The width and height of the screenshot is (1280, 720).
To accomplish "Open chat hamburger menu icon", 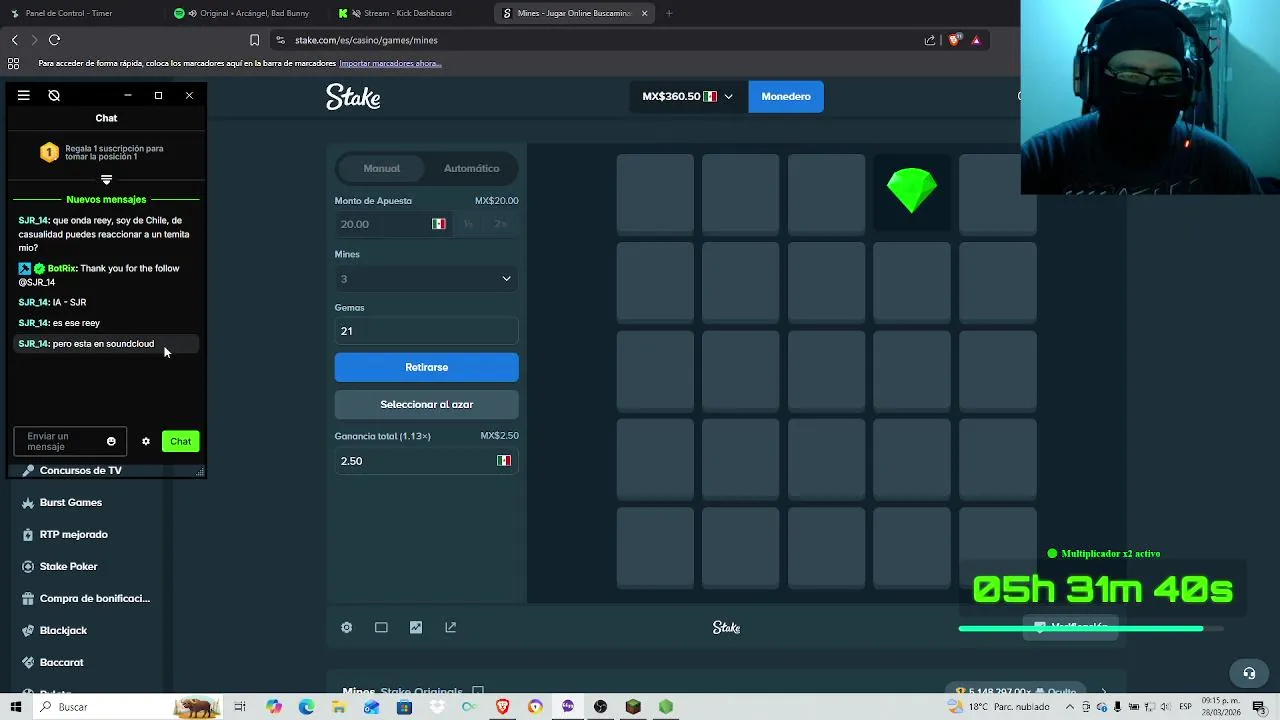I will 24,95.
